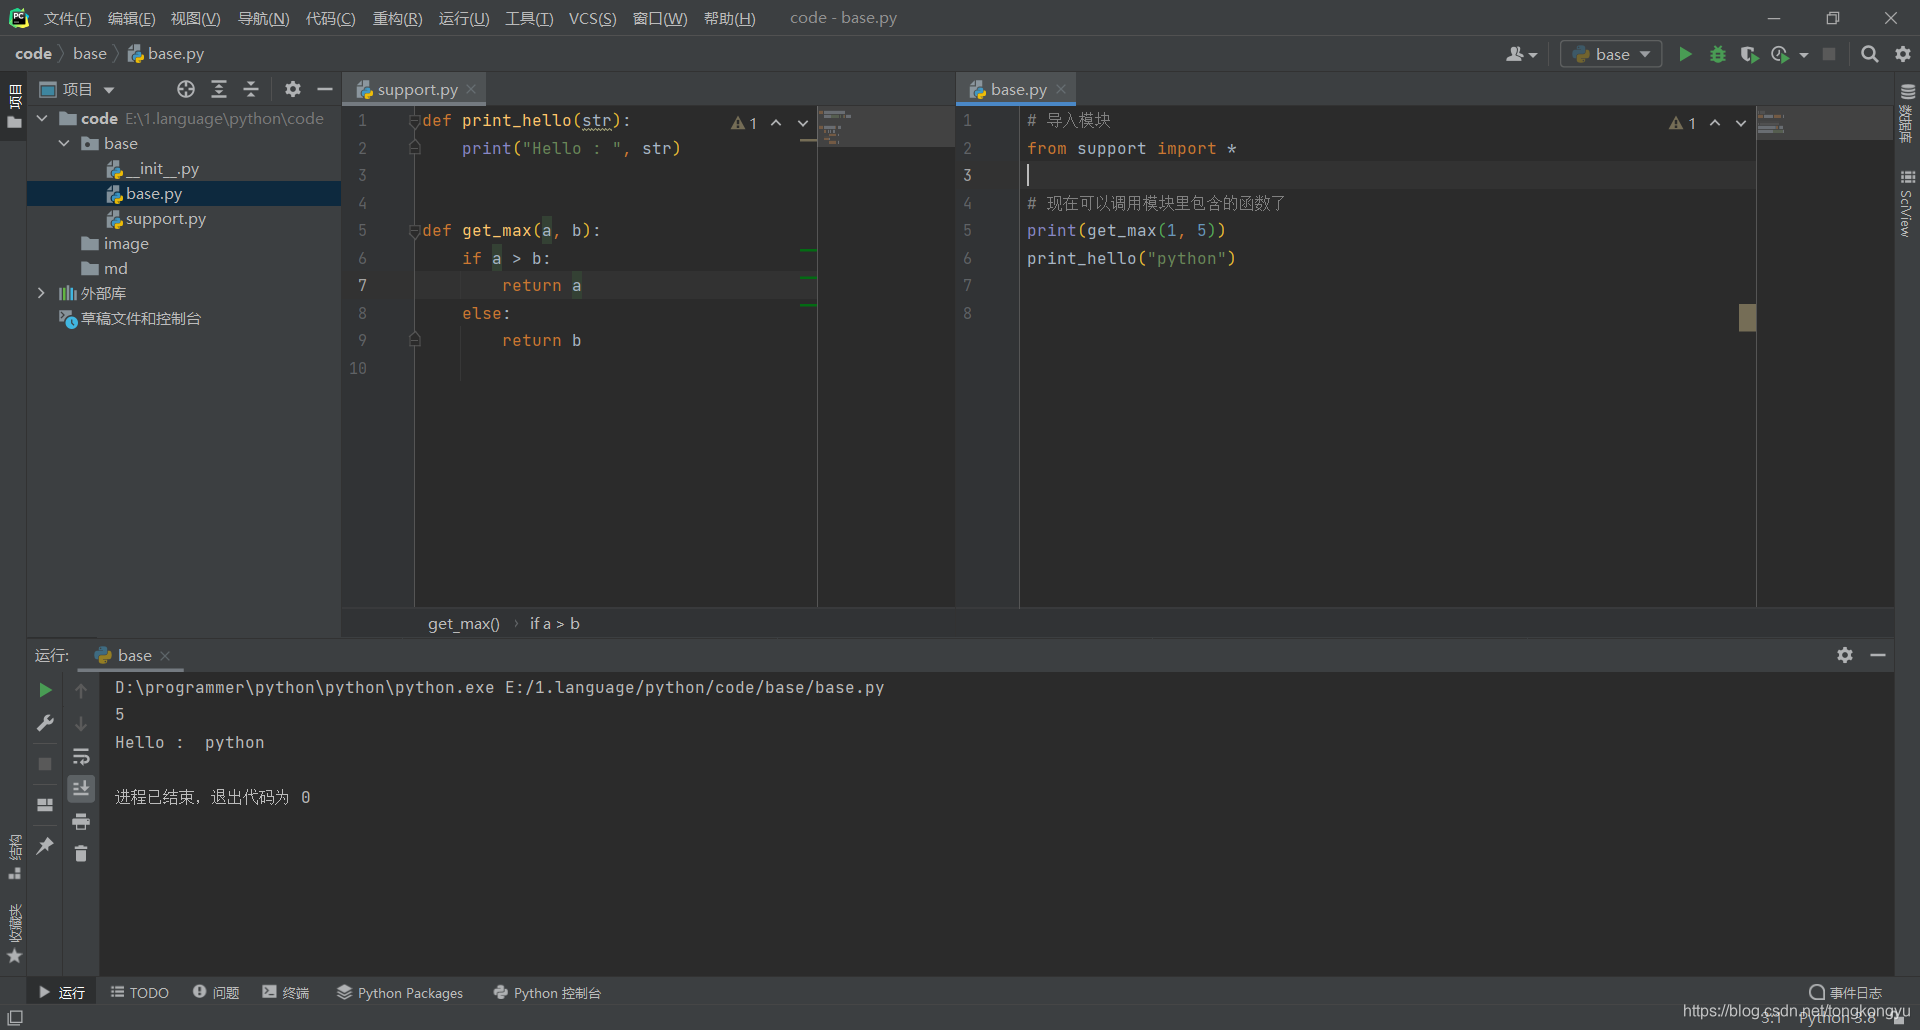Image resolution: width=1920 pixels, height=1030 pixels.
Task: Toggle scroll to end in console
Action: 81,789
